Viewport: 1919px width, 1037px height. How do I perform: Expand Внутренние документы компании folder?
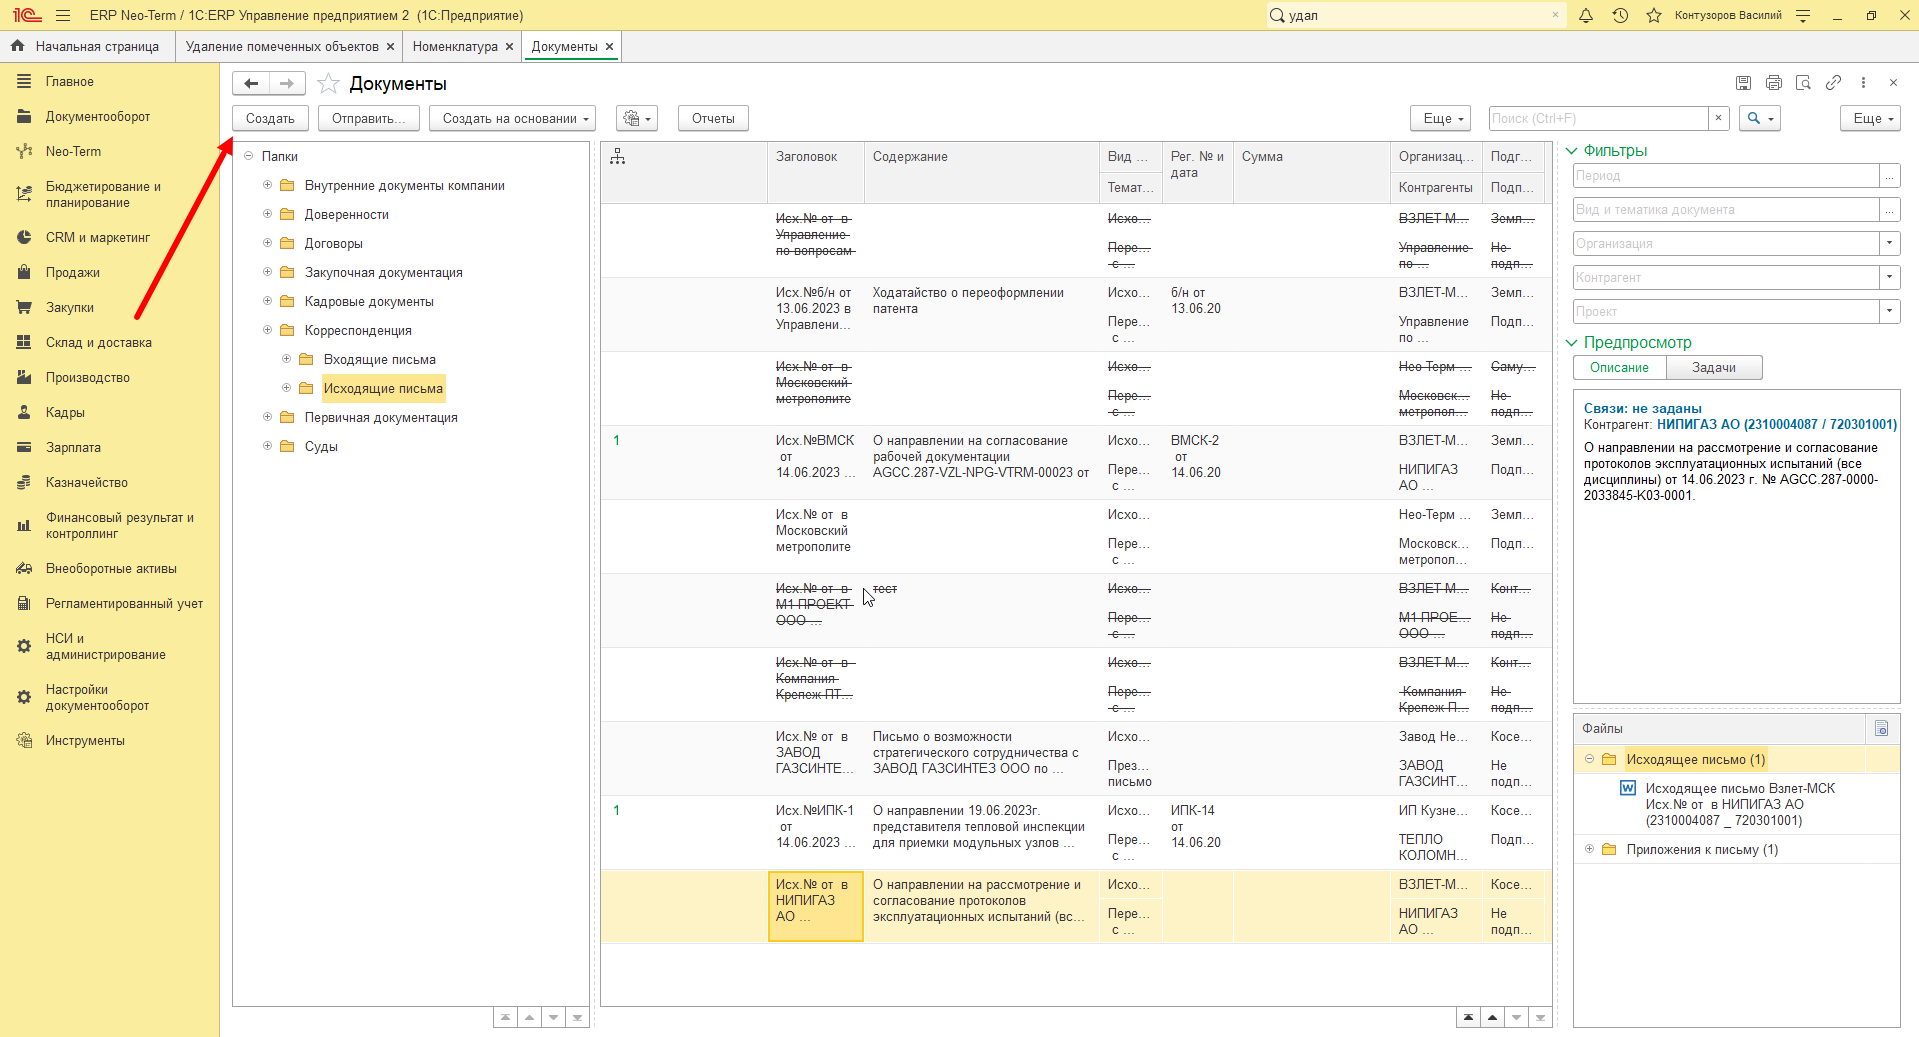(x=267, y=185)
